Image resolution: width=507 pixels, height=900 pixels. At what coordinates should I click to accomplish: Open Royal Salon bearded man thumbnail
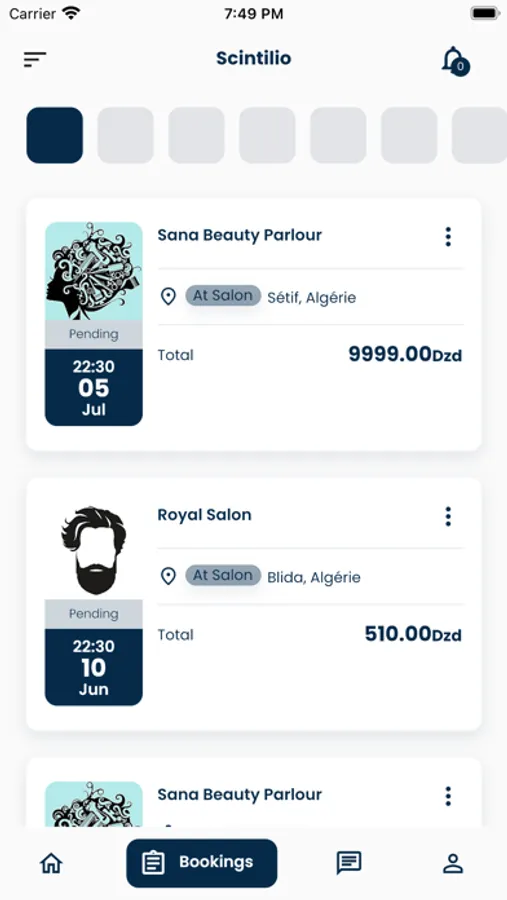(x=94, y=550)
